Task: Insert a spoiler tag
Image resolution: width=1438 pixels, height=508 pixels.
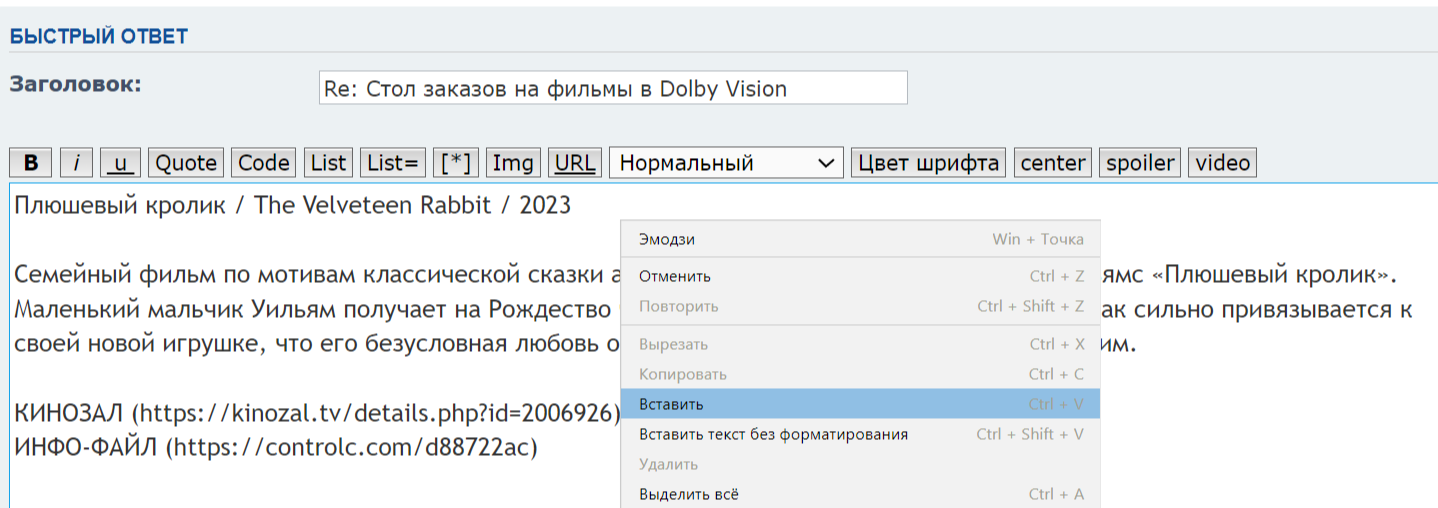Action: (x=1140, y=163)
